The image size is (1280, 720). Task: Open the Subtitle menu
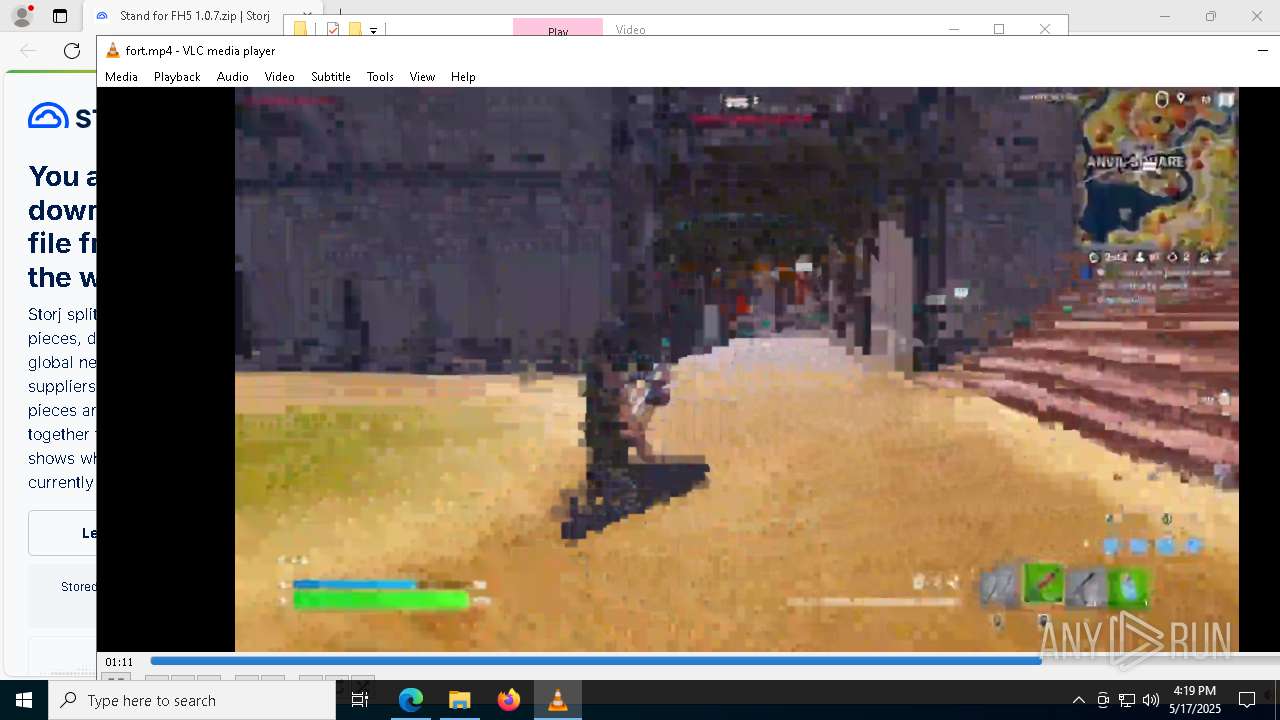point(330,77)
